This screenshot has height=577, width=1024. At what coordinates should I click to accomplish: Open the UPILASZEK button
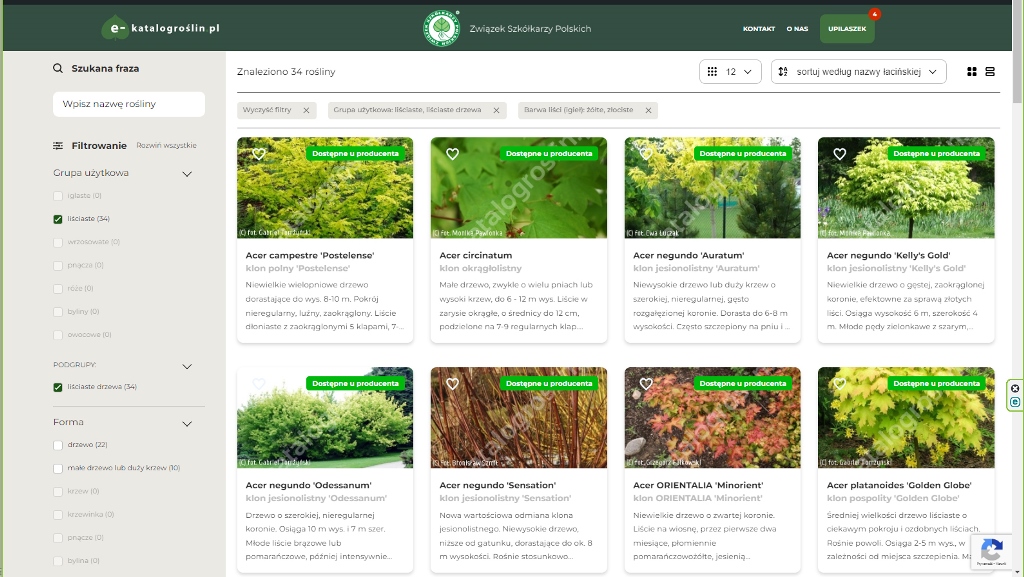coord(846,29)
